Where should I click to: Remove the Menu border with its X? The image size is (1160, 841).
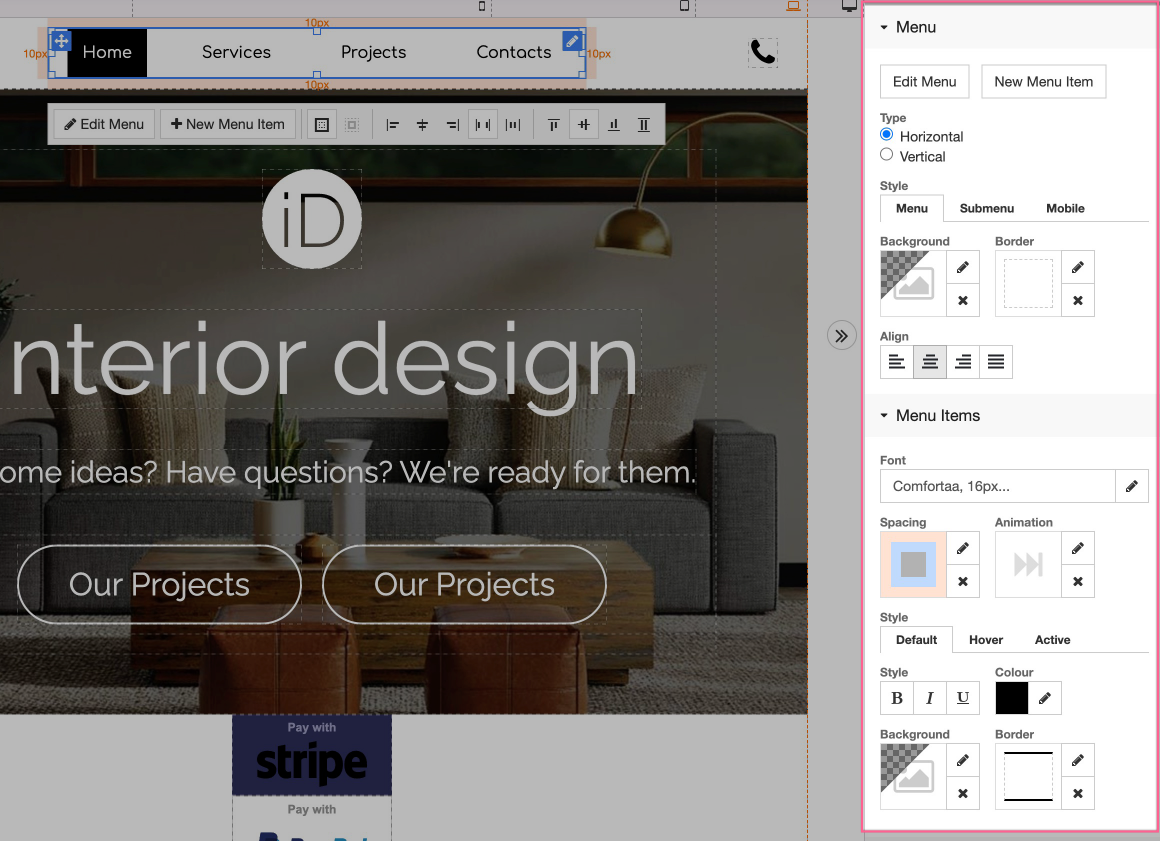[1078, 300]
